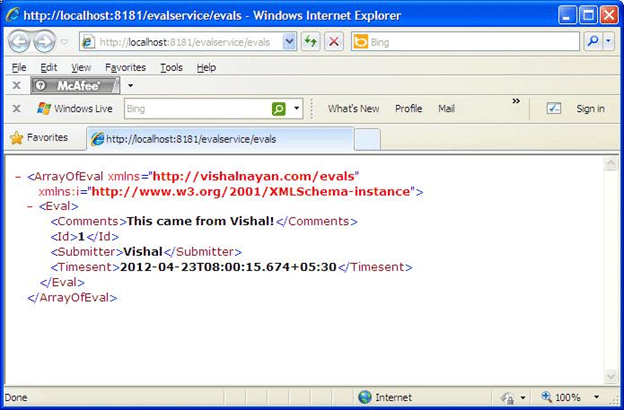Click the green Windows Live search icon

pyautogui.click(x=279, y=109)
